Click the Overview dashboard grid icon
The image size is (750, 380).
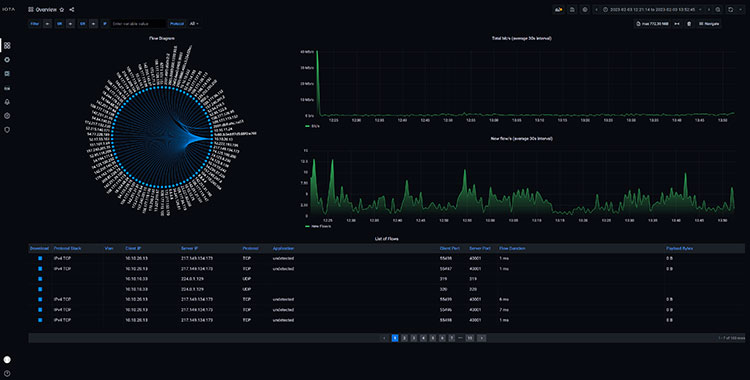tap(31, 10)
